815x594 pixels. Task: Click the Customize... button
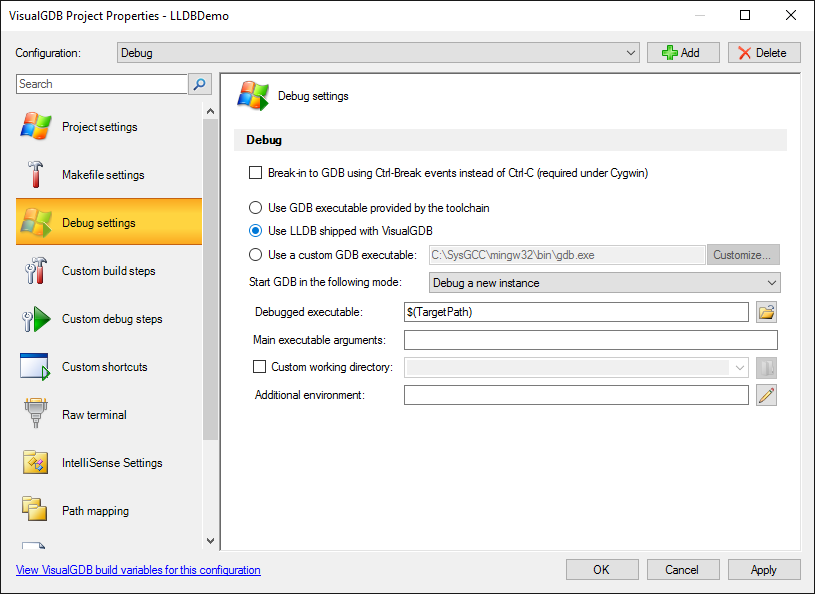pos(743,255)
